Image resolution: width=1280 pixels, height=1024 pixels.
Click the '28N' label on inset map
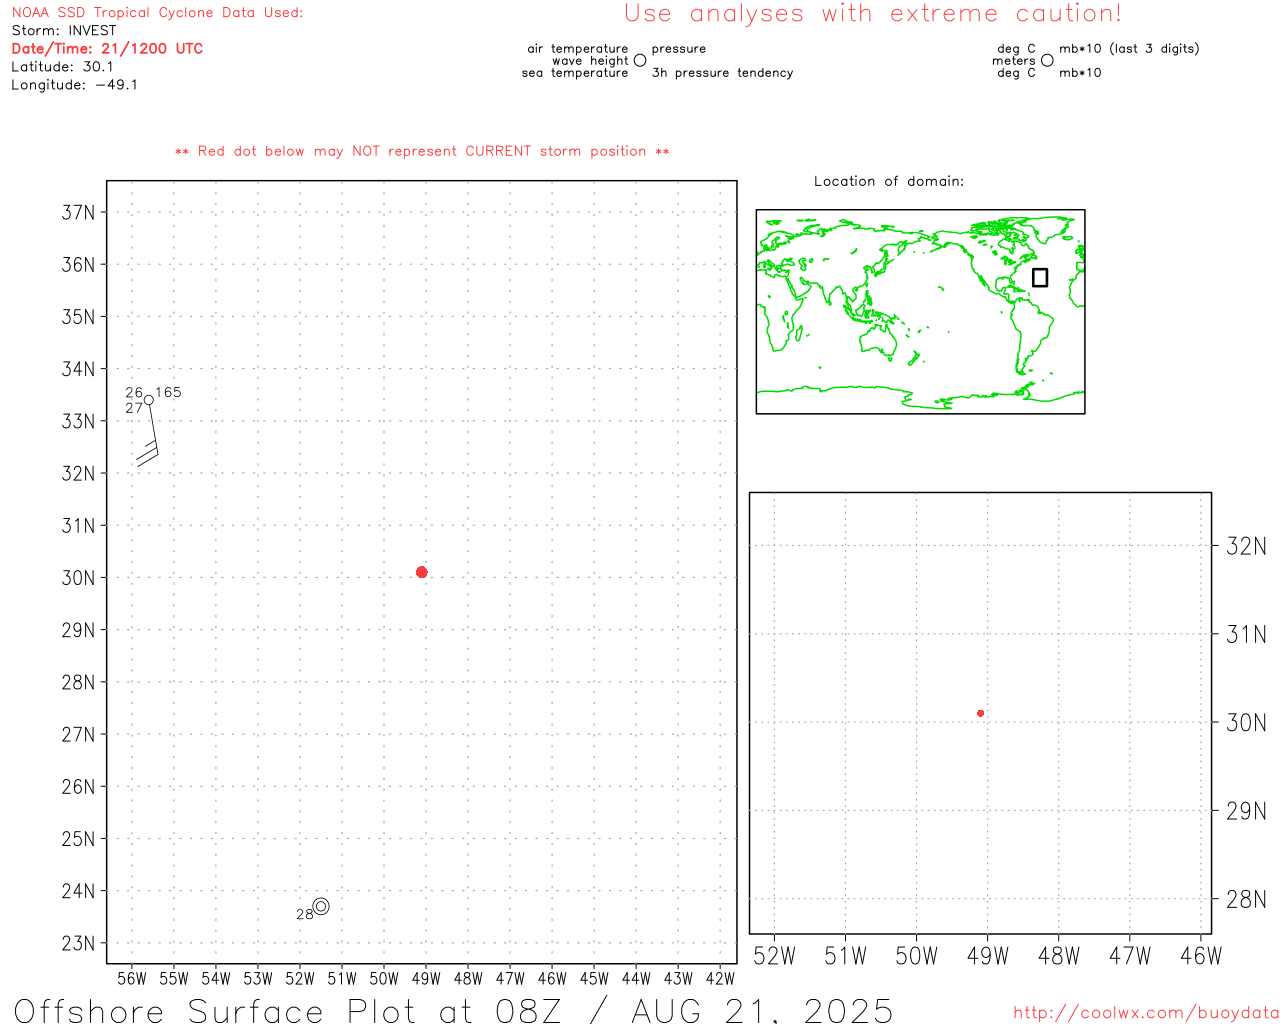tap(1246, 899)
